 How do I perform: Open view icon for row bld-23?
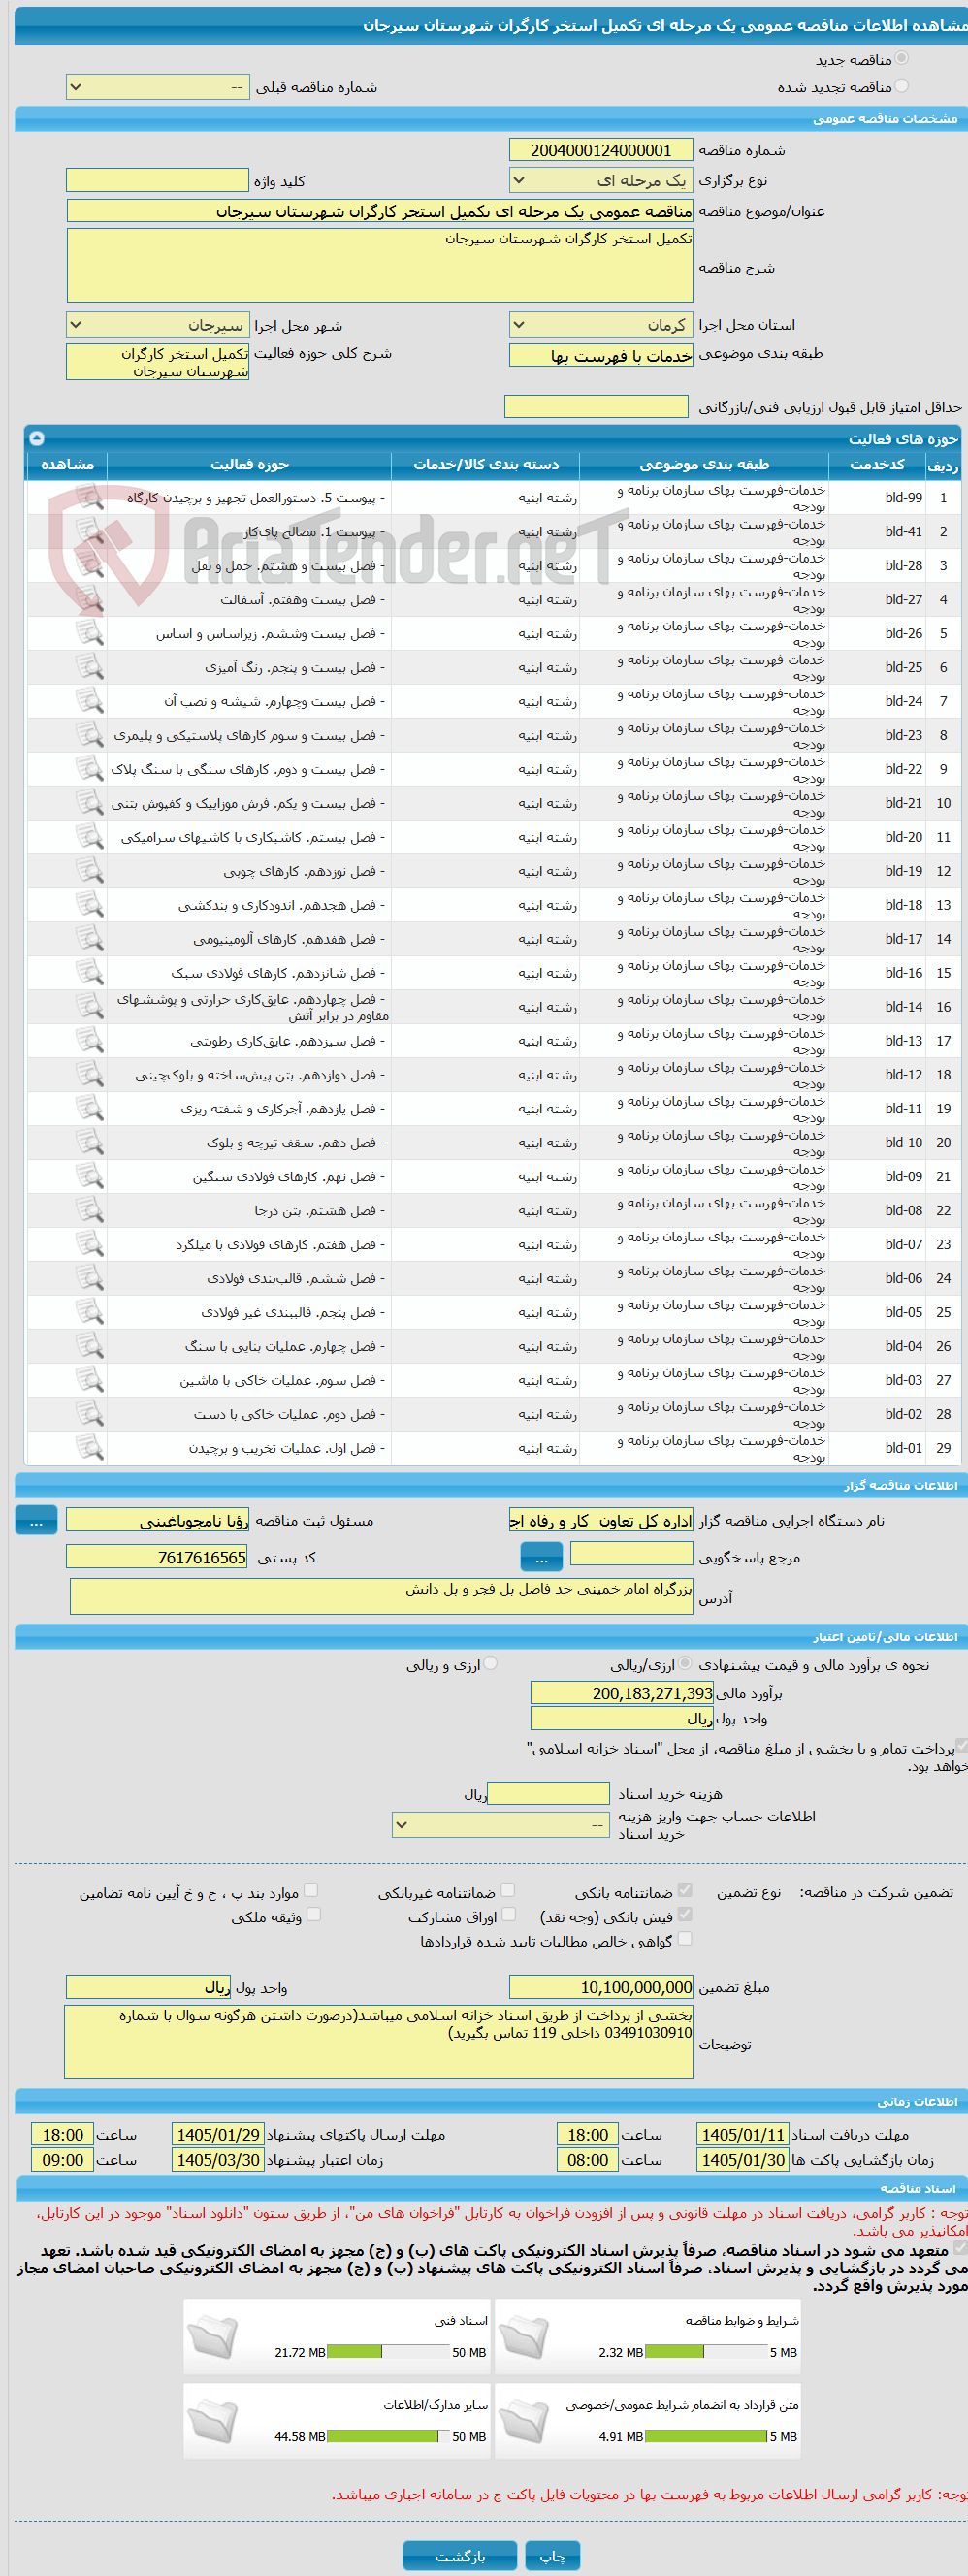90,735
